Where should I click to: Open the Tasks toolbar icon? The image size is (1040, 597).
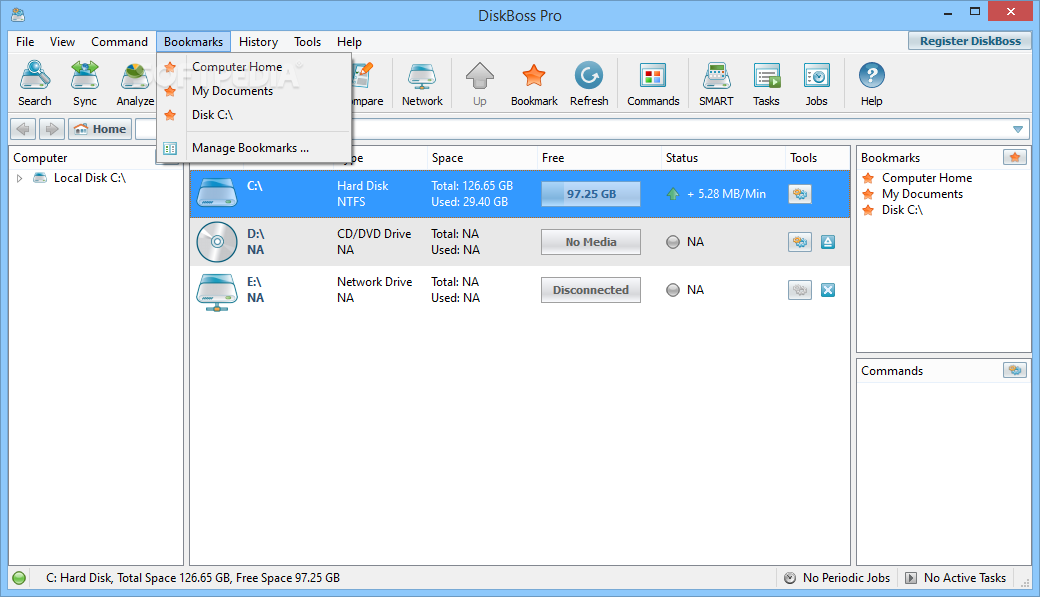coord(766,84)
